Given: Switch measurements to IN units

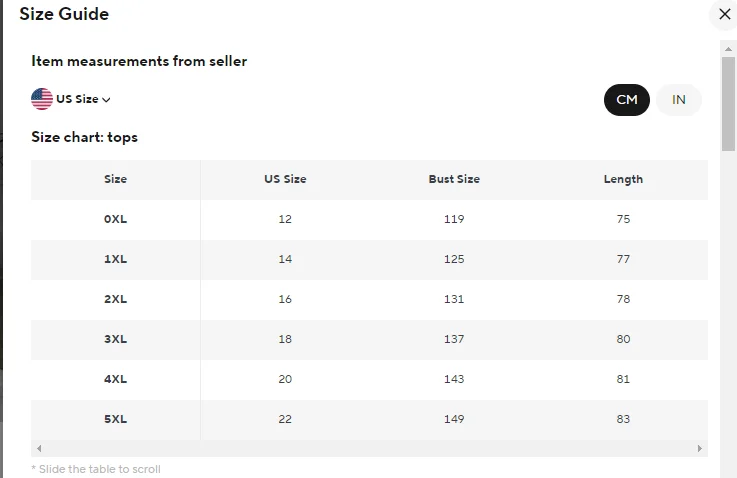Looking at the screenshot, I should [678, 100].
